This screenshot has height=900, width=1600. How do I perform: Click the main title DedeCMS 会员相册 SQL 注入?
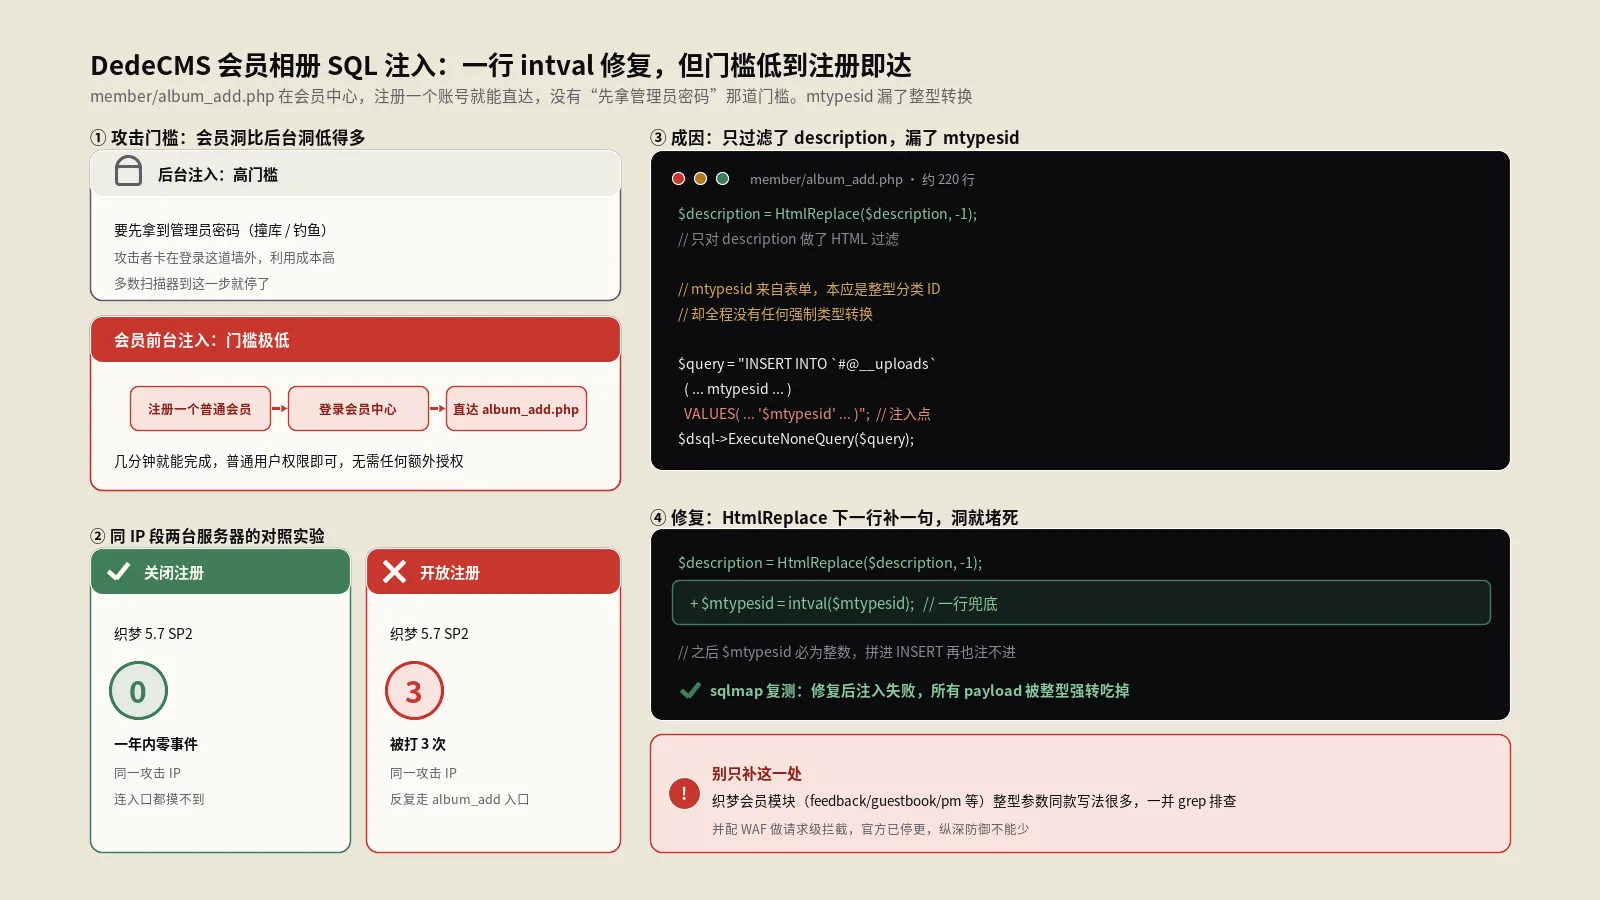[x=500, y=66]
